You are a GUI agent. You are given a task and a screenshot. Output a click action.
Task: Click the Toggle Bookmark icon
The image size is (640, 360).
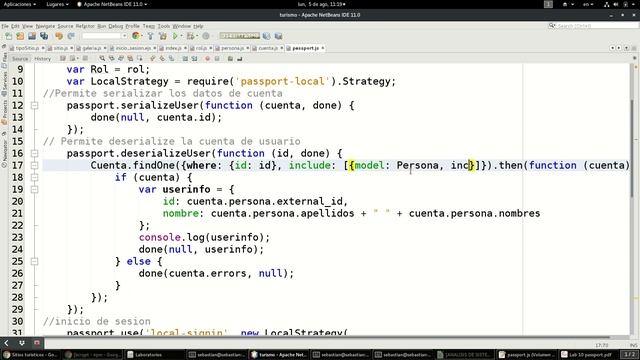171,59
